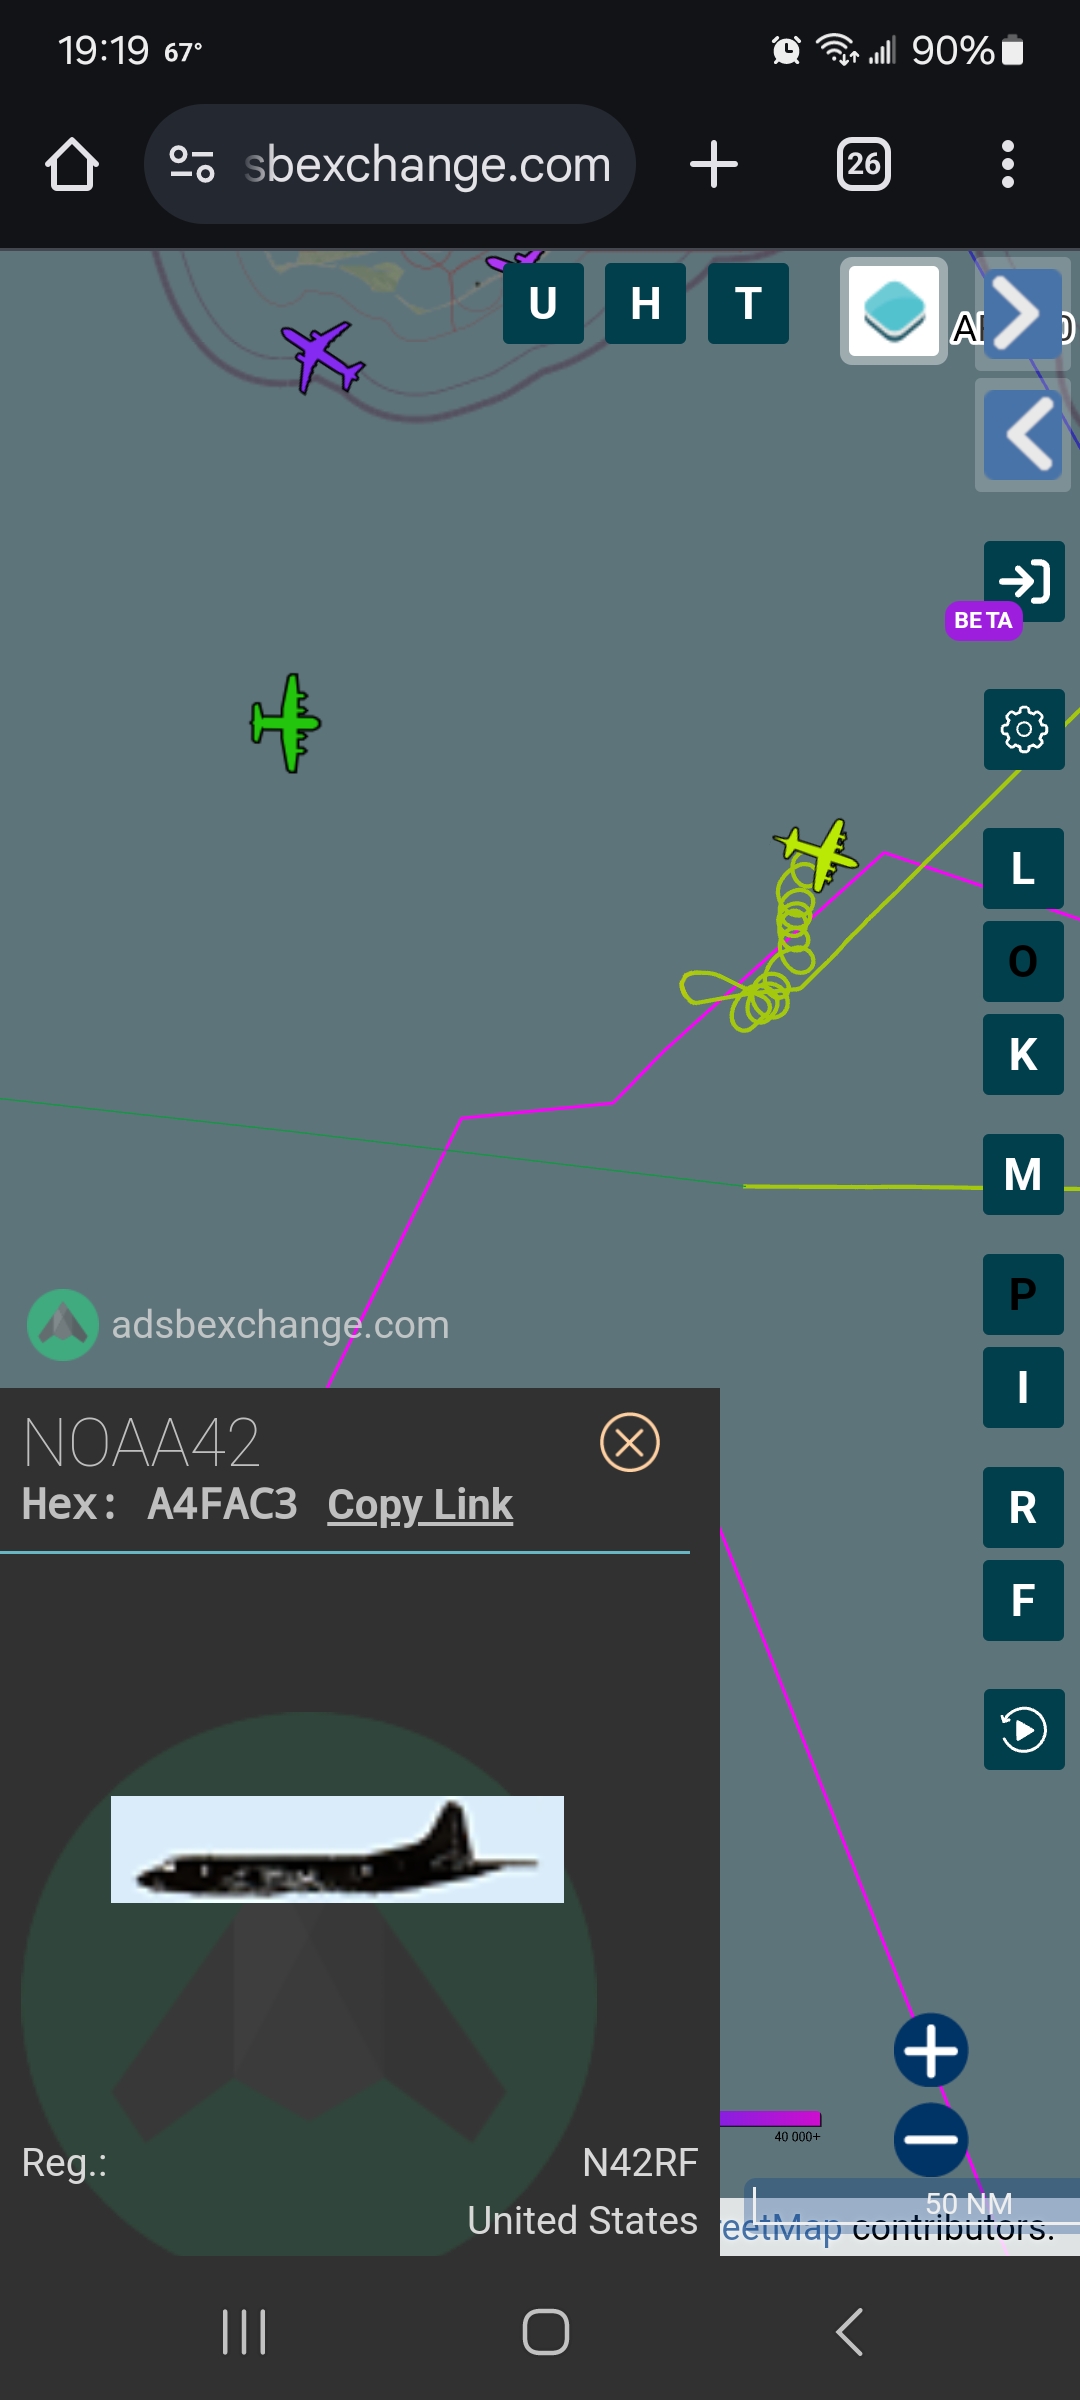Open browser three-dot menu

click(x=1008, y=164)
